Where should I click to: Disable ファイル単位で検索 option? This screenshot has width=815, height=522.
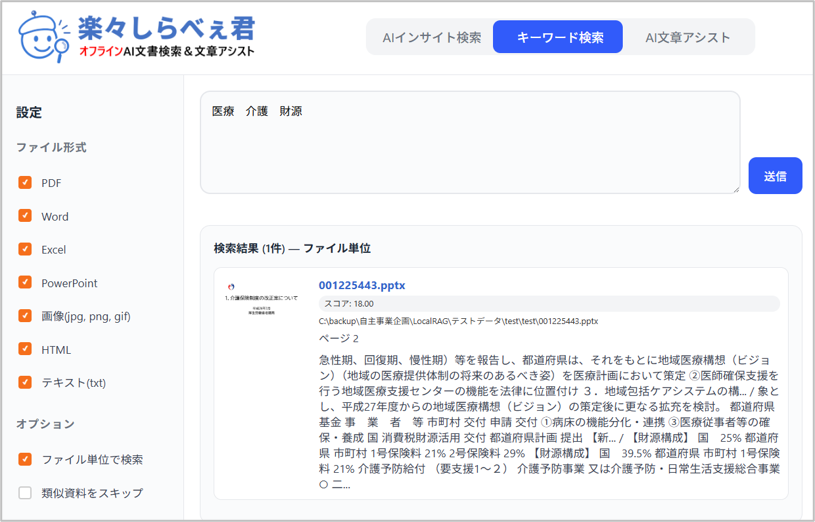tap(25, 459)
